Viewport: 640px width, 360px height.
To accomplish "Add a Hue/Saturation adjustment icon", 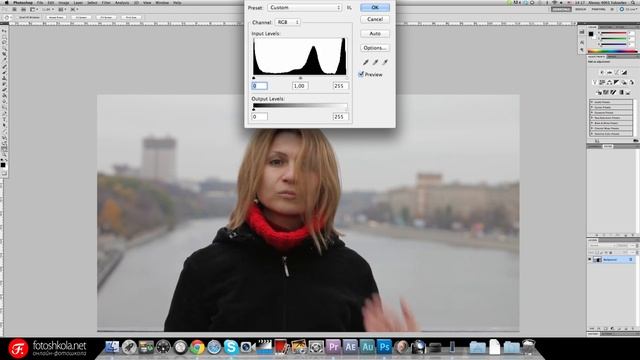I will pos(602,82).
